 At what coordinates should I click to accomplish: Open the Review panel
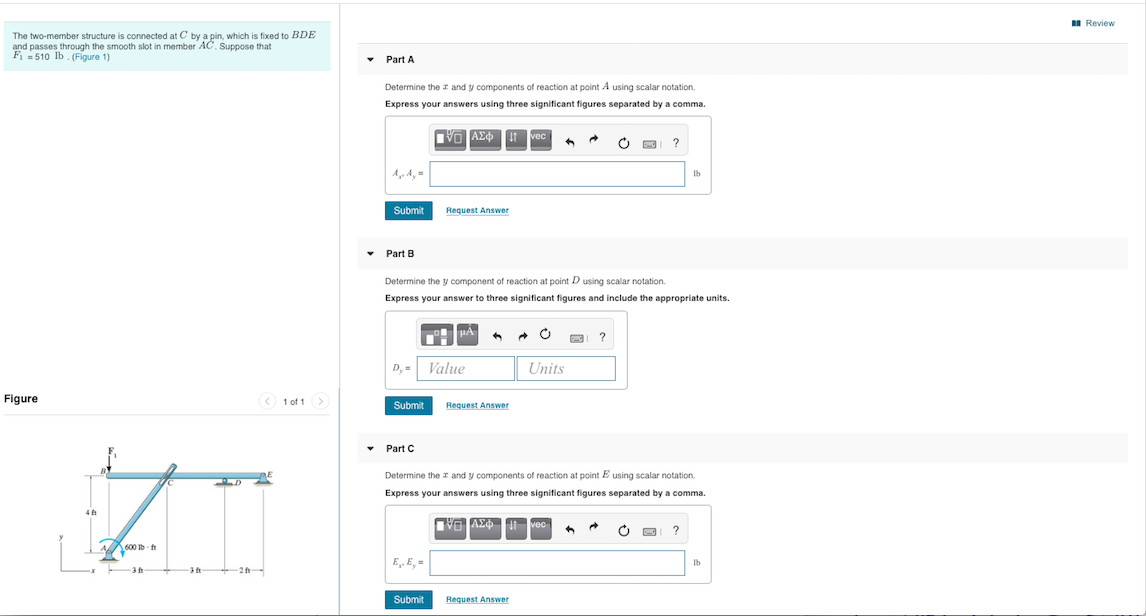pyautogui.click(x=1095, y=22)
